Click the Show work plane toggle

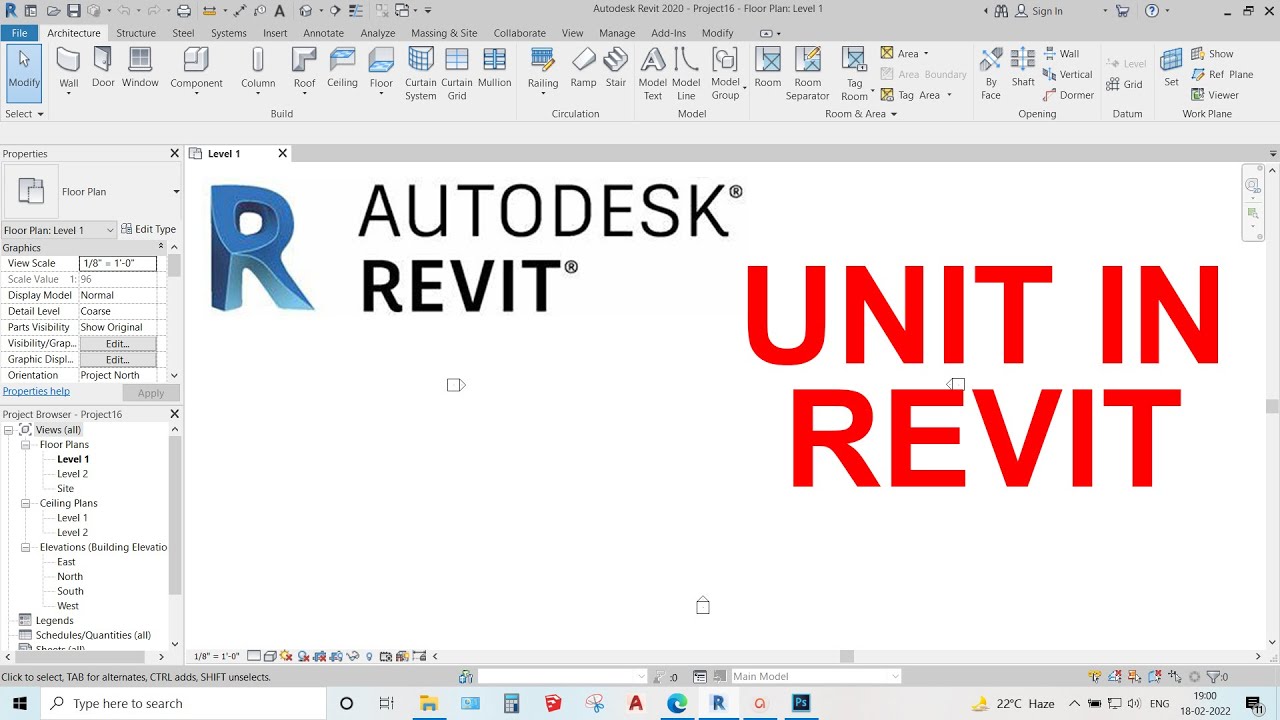point(1212,54)
